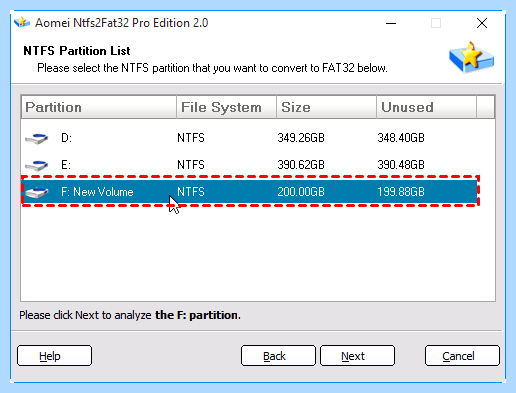516x393 pixels.
Task: Click NTFS in the D: row
Action: (x=191, y=138)
